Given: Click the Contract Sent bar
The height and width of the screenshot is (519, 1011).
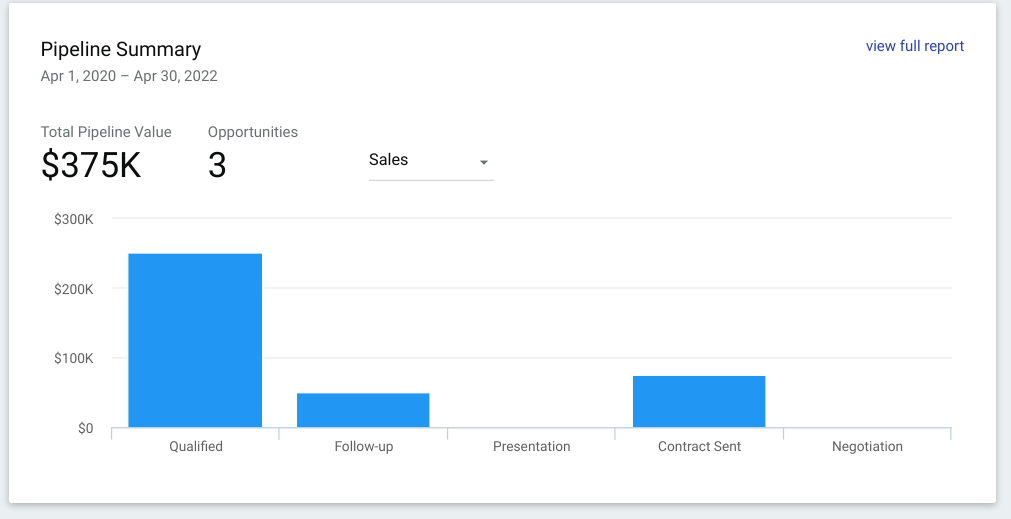Looking at the screenshot, I should (699, 401).
